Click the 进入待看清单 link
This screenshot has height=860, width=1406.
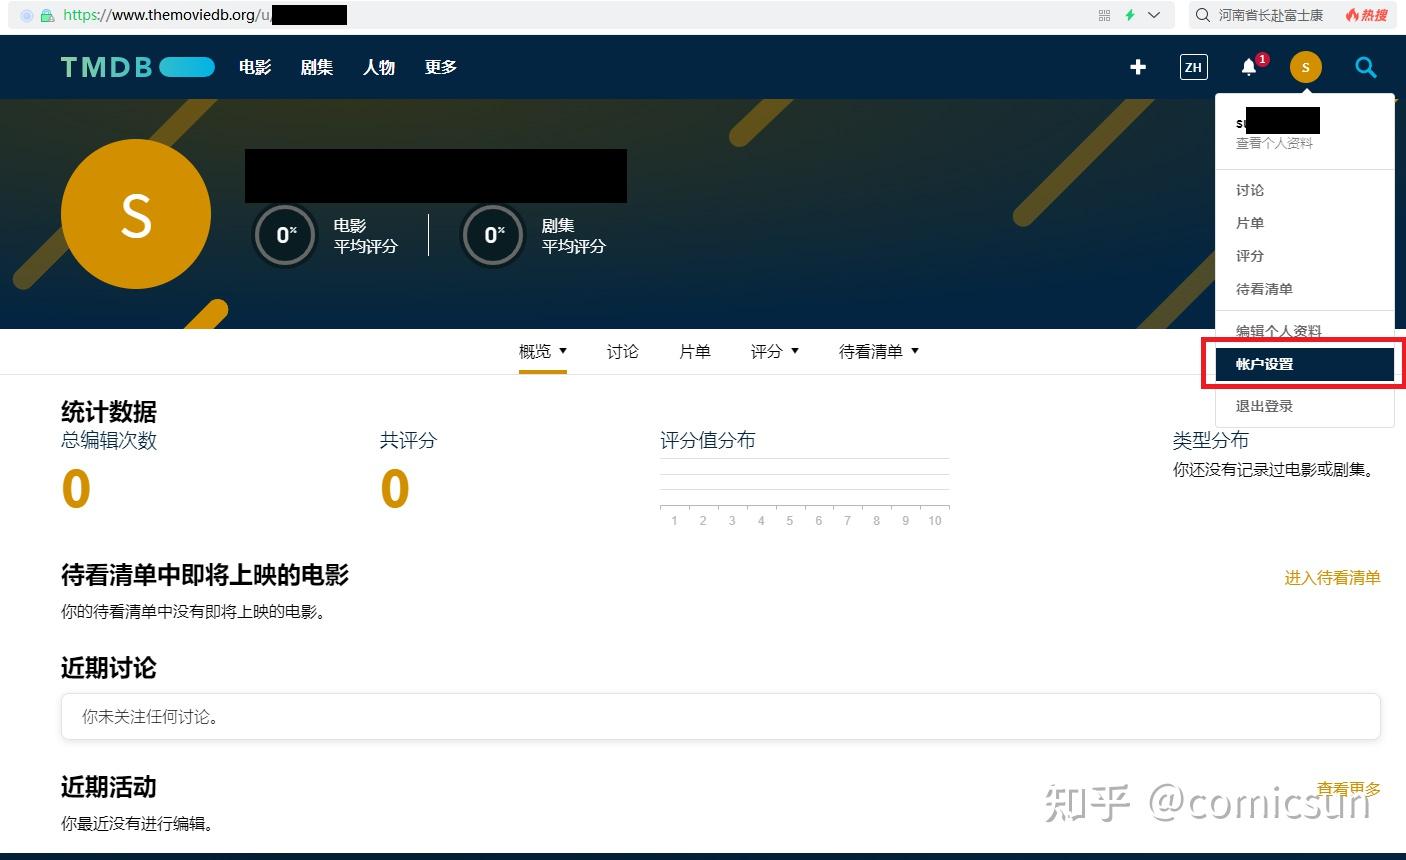click(x=1331, y=578)
